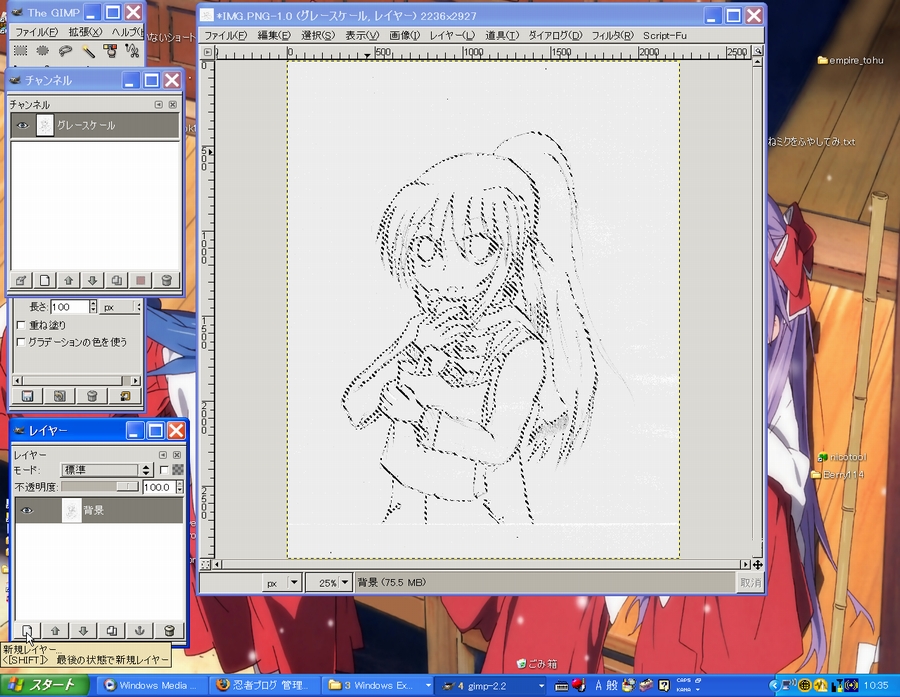Select the Scissors select tool

pyautogui.click(x=133, y=51)
